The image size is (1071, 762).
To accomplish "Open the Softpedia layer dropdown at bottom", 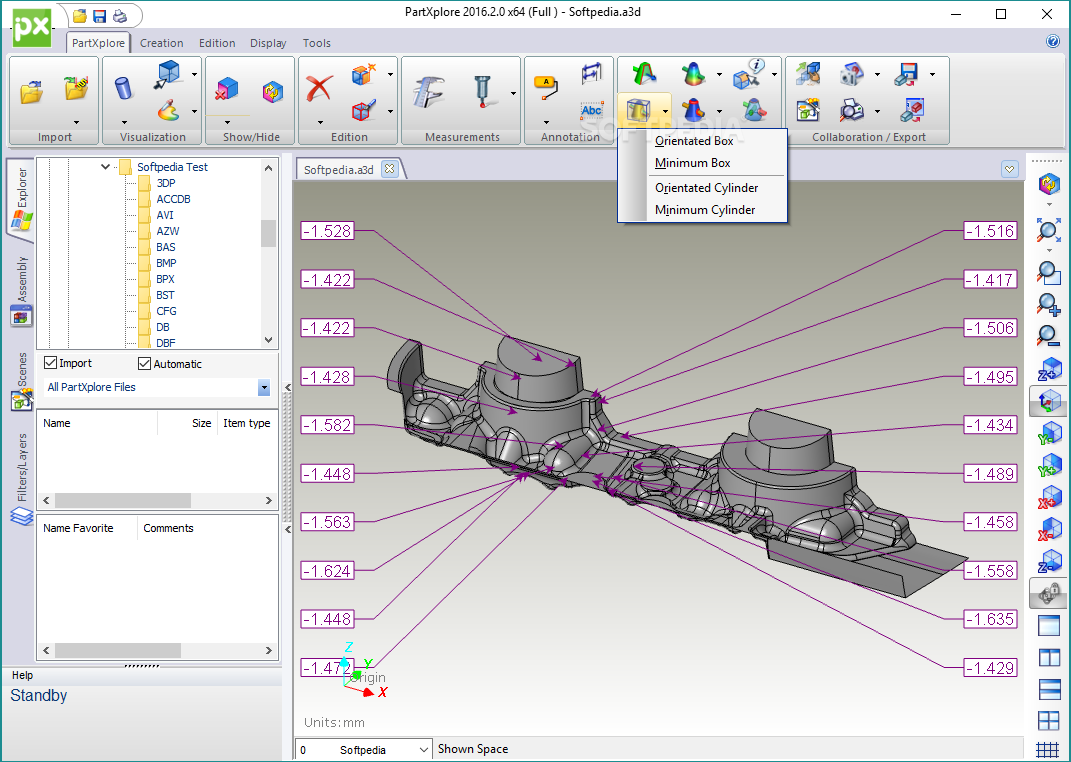I will [424, 750].
